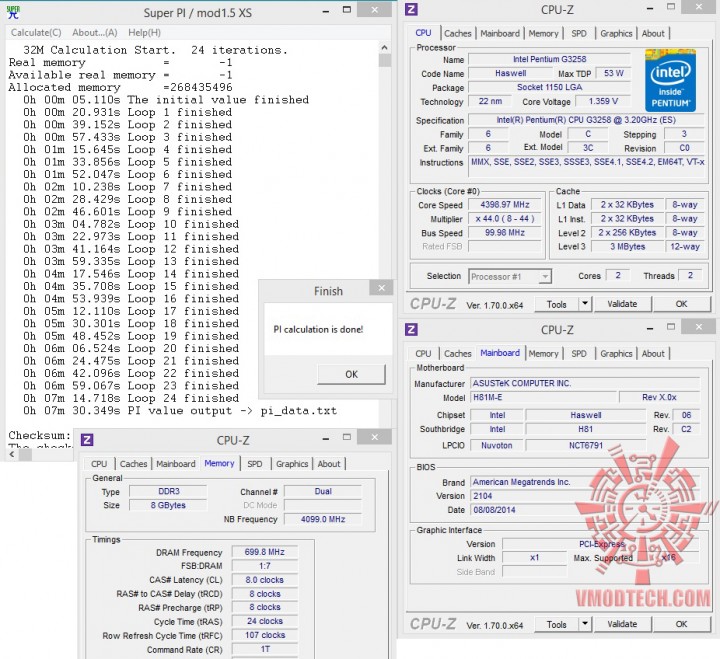Click the CAS# Latency value 8.0 clocks
Screen dimensions: 720x659
click(x=264, y=580)
